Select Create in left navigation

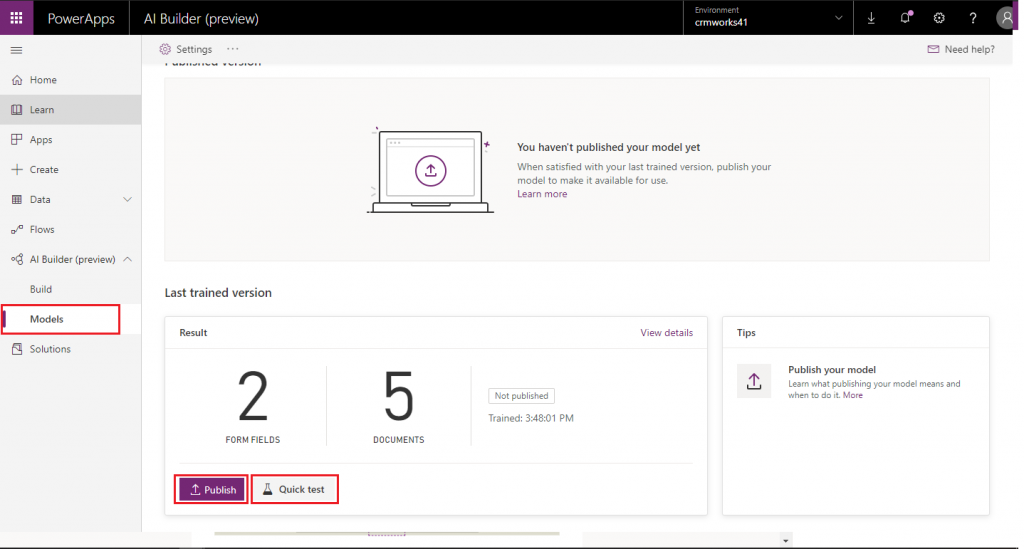71,170
